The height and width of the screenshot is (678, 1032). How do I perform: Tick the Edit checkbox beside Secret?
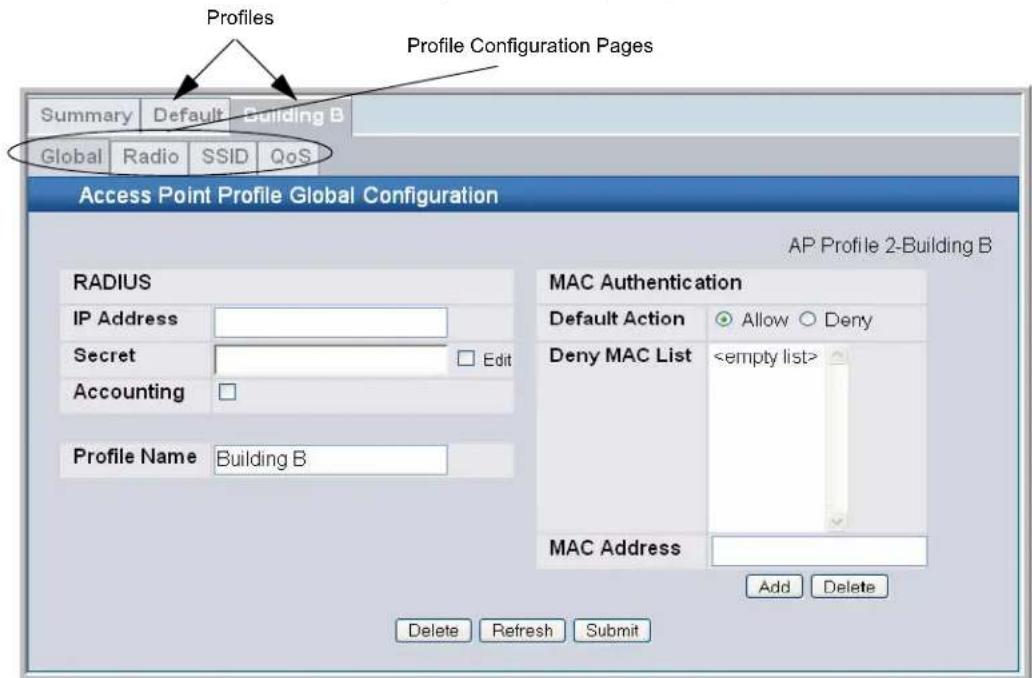pos(466,358)
